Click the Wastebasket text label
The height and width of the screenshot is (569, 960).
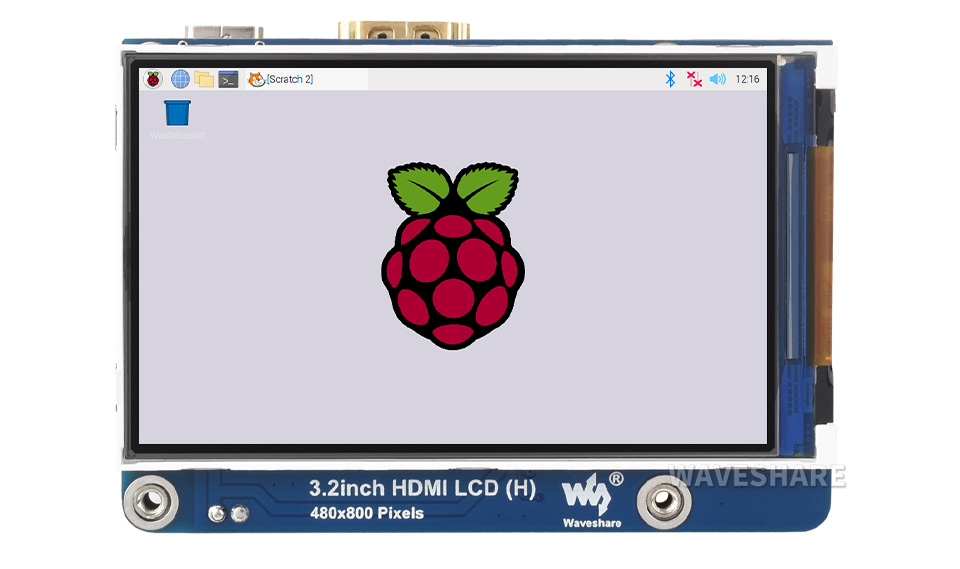point(177,134)
